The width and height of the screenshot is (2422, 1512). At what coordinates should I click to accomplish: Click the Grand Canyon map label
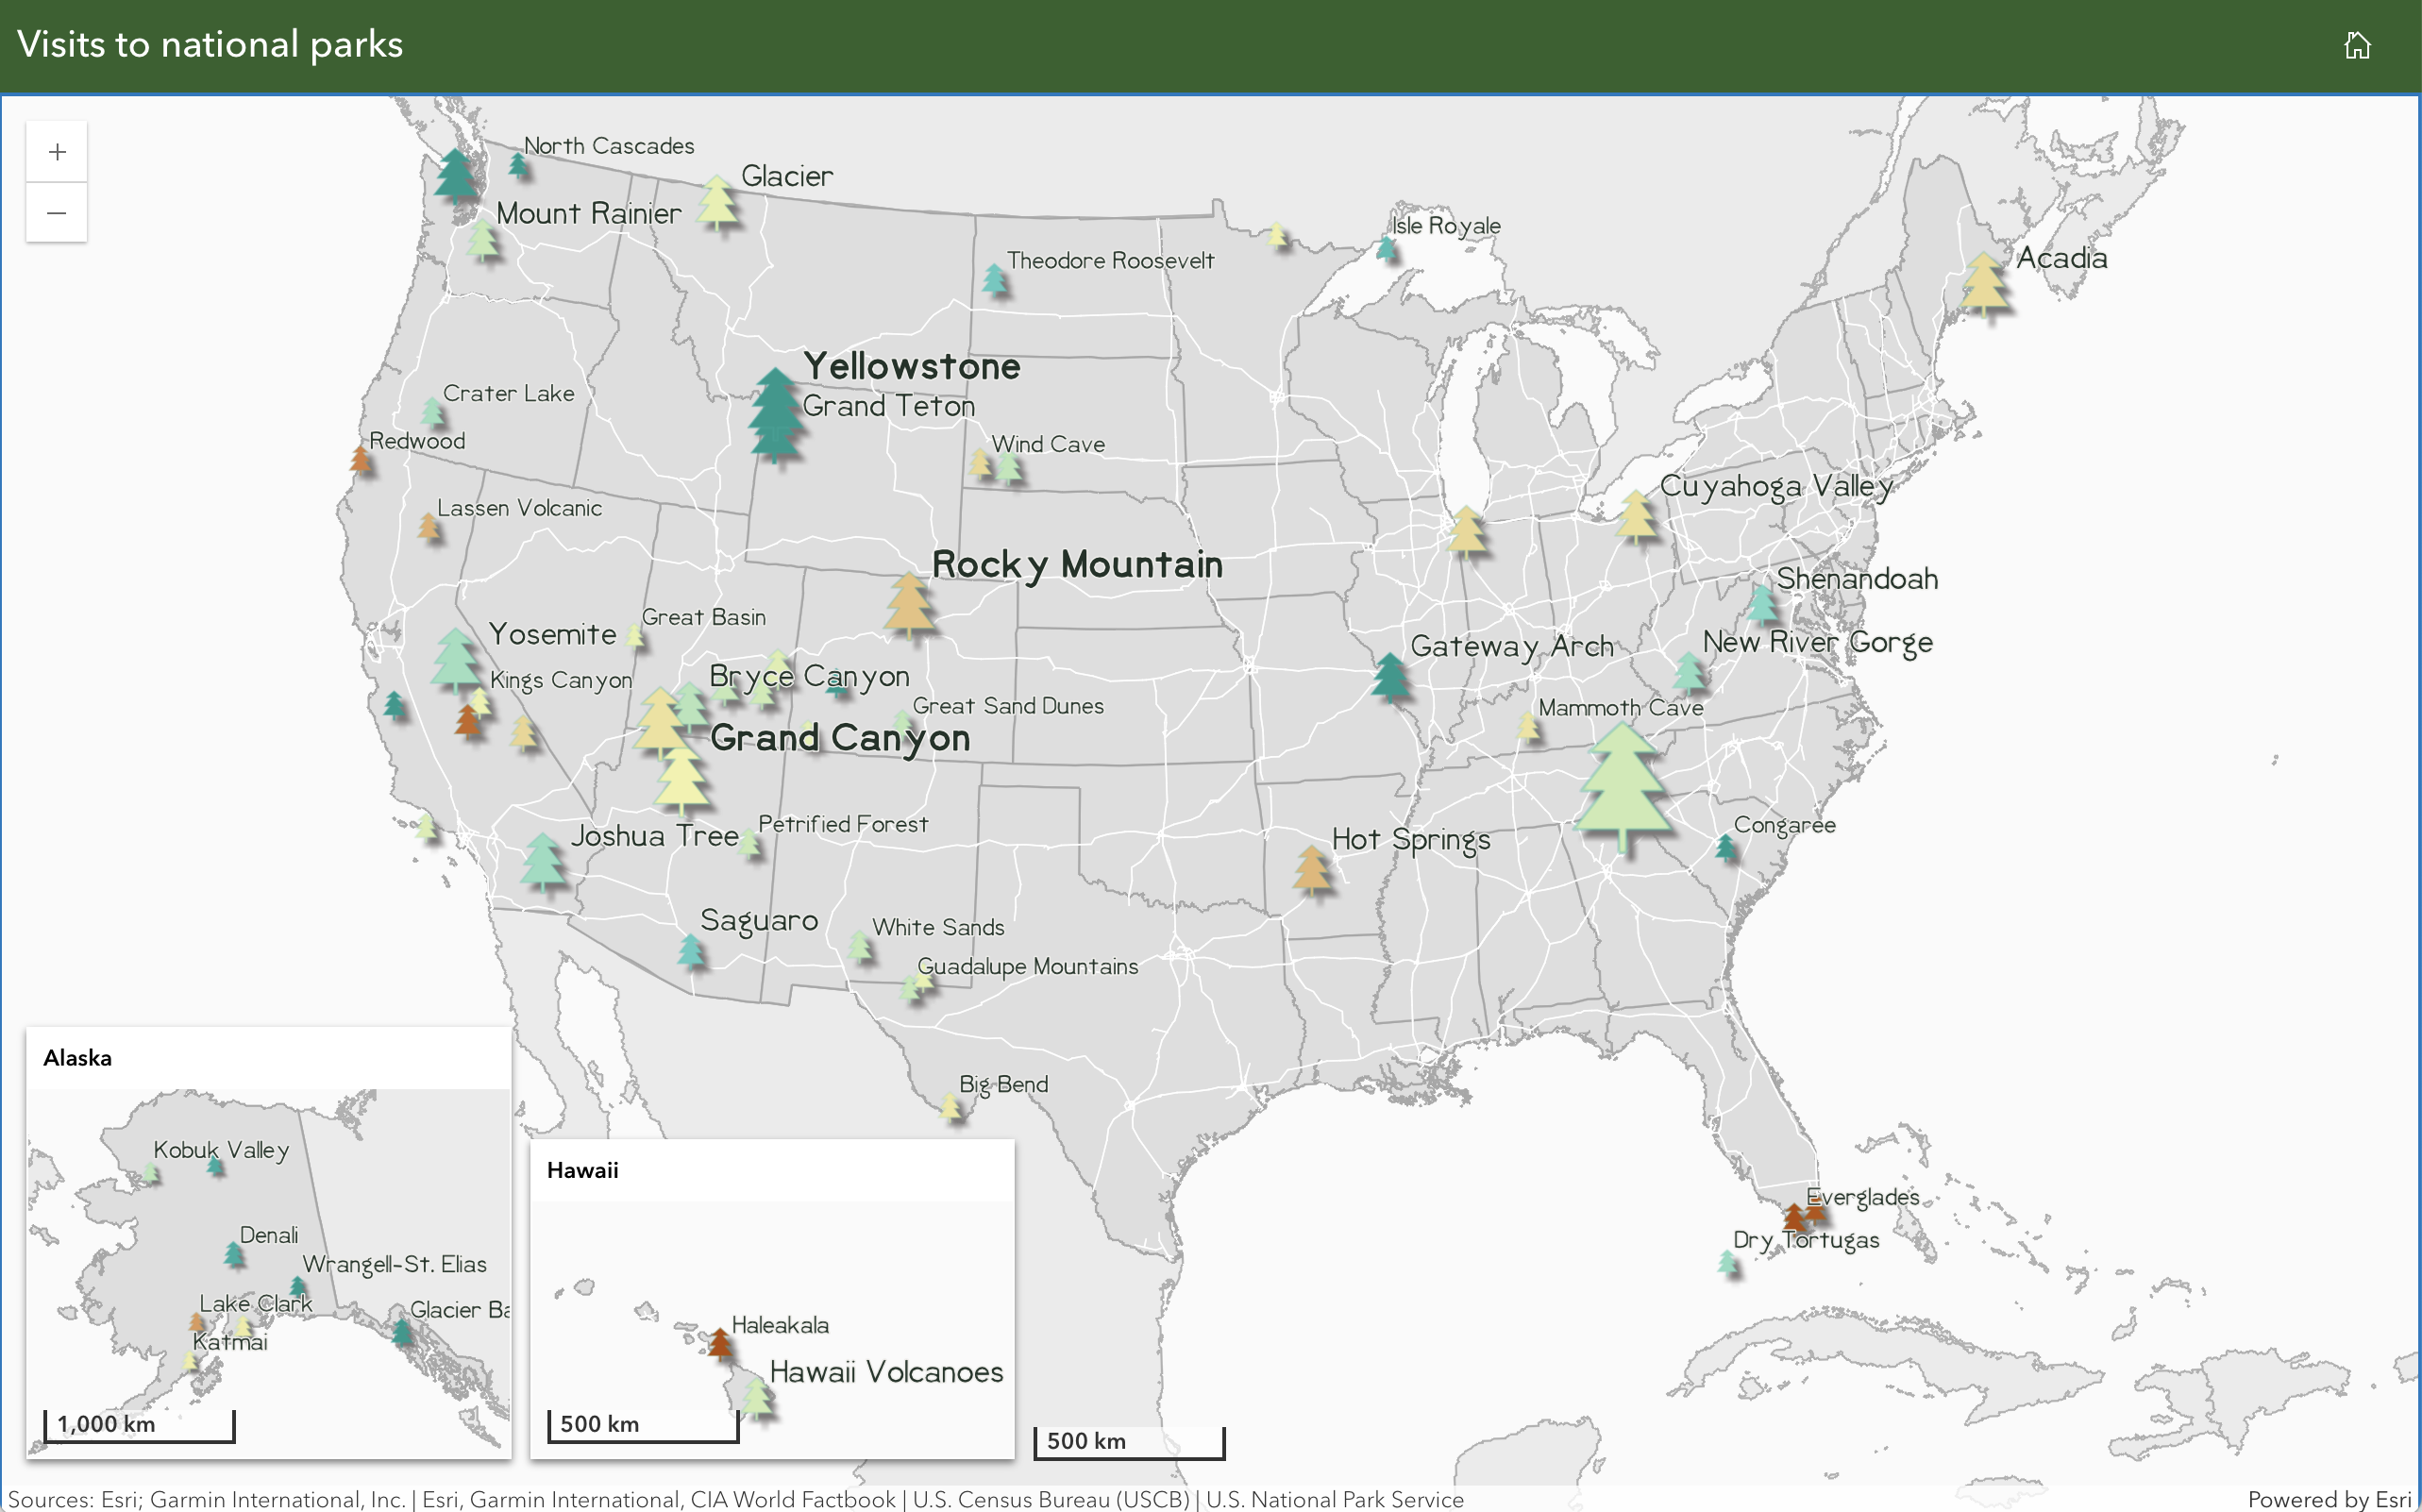tap(840, 738)
